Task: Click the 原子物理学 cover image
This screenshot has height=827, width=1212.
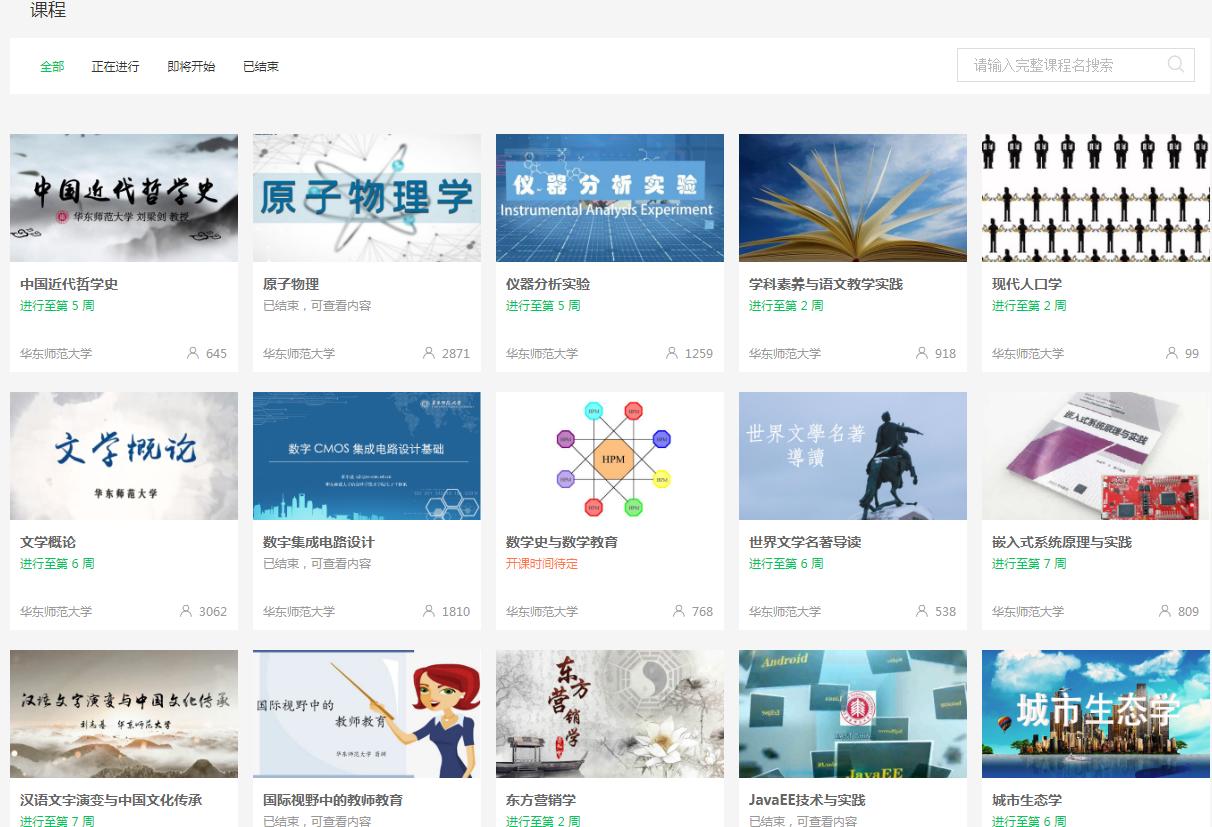Action: coord(366,197)
